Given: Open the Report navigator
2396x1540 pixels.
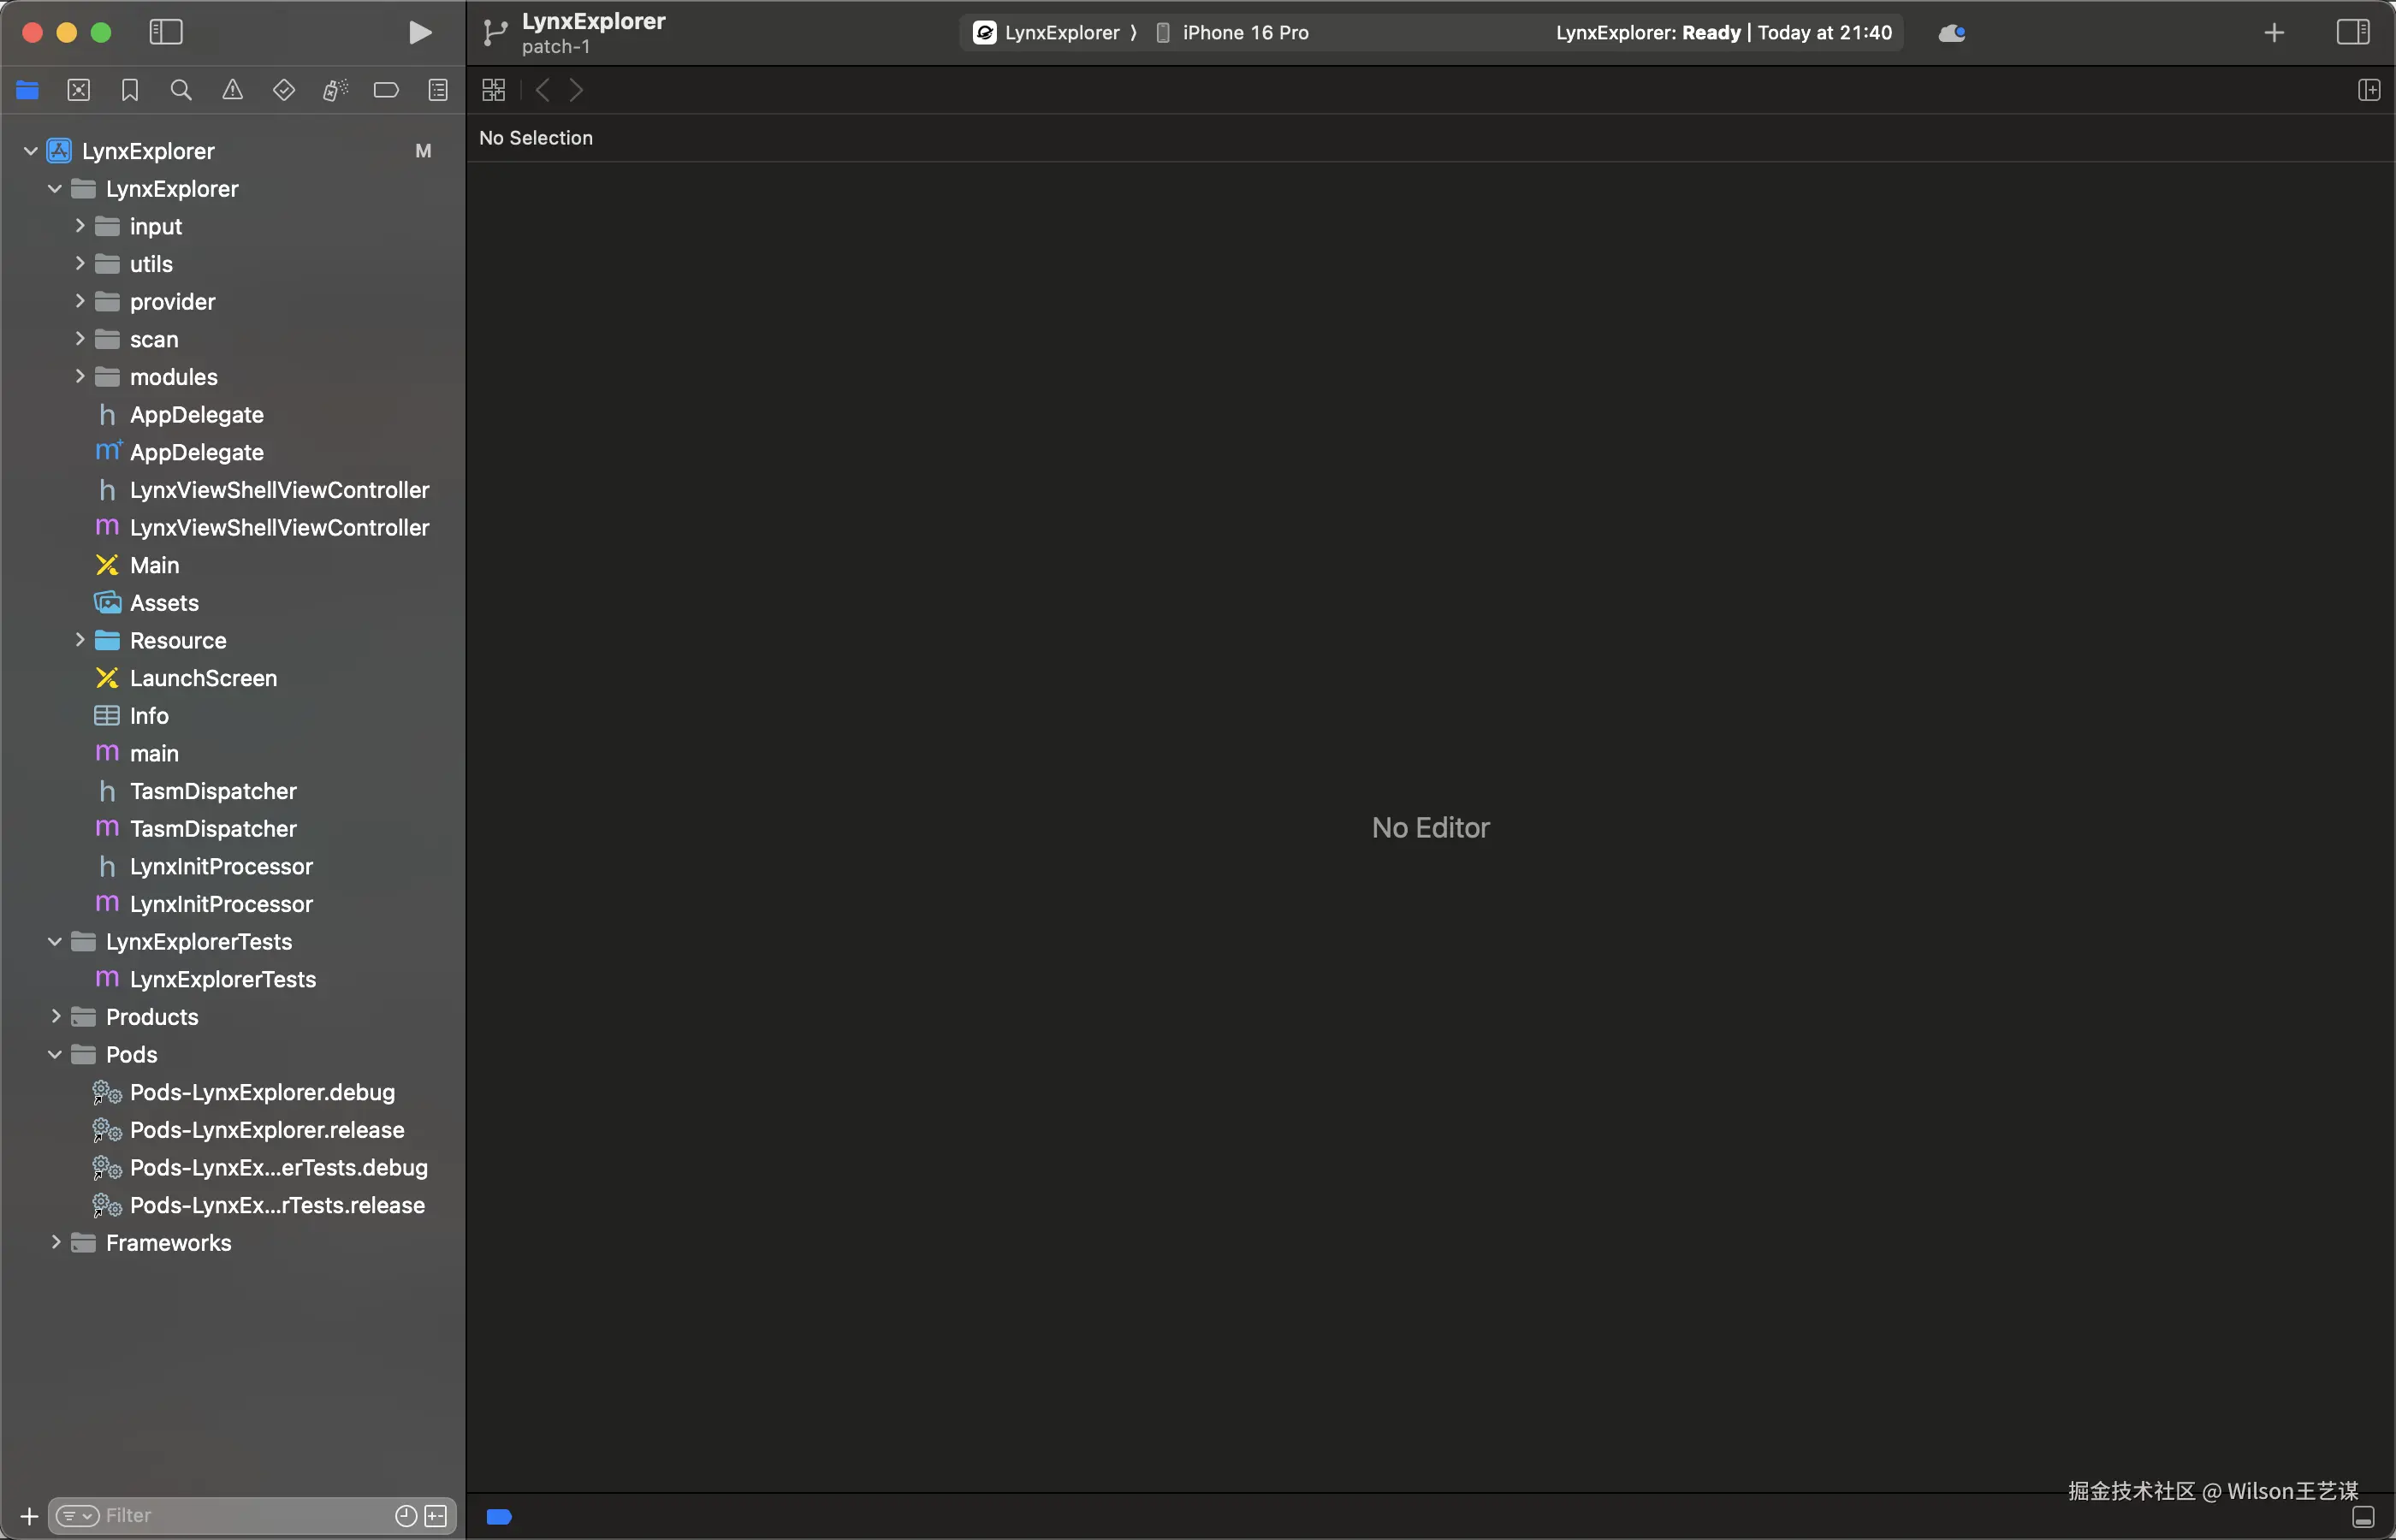Looking at the screenshot, I should point(438,91).
